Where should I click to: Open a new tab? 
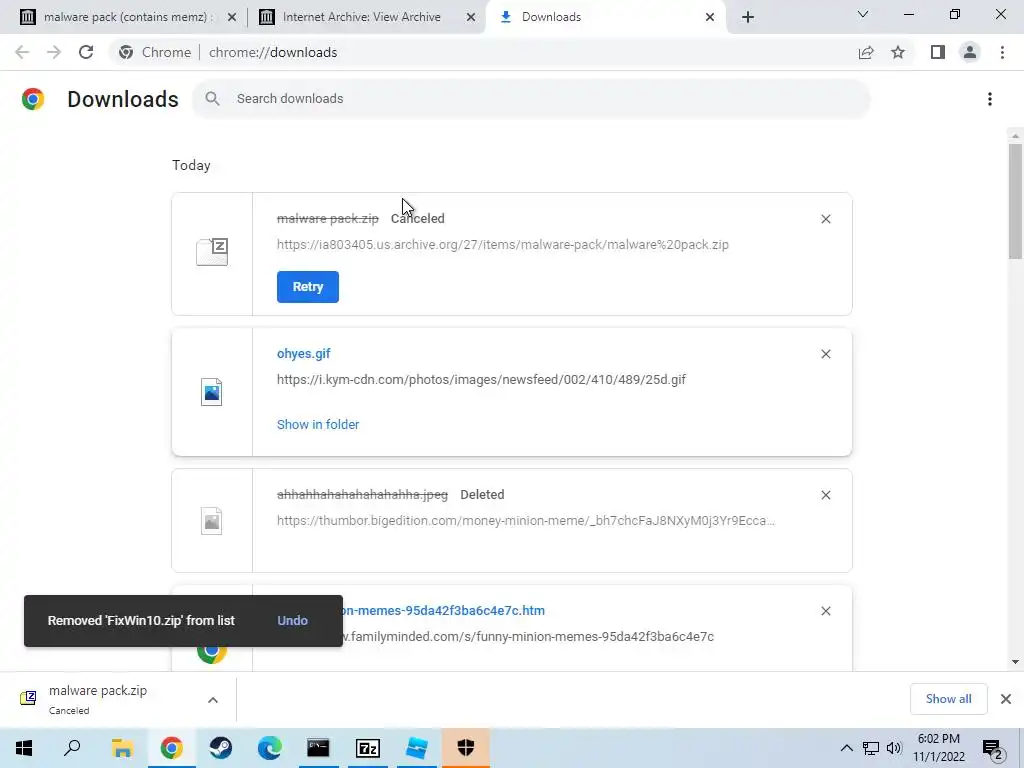[x=748, y=17]
